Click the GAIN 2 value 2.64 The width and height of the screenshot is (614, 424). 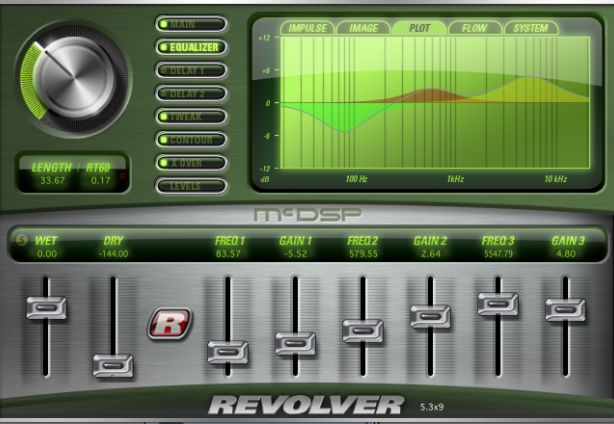[430, 254]
